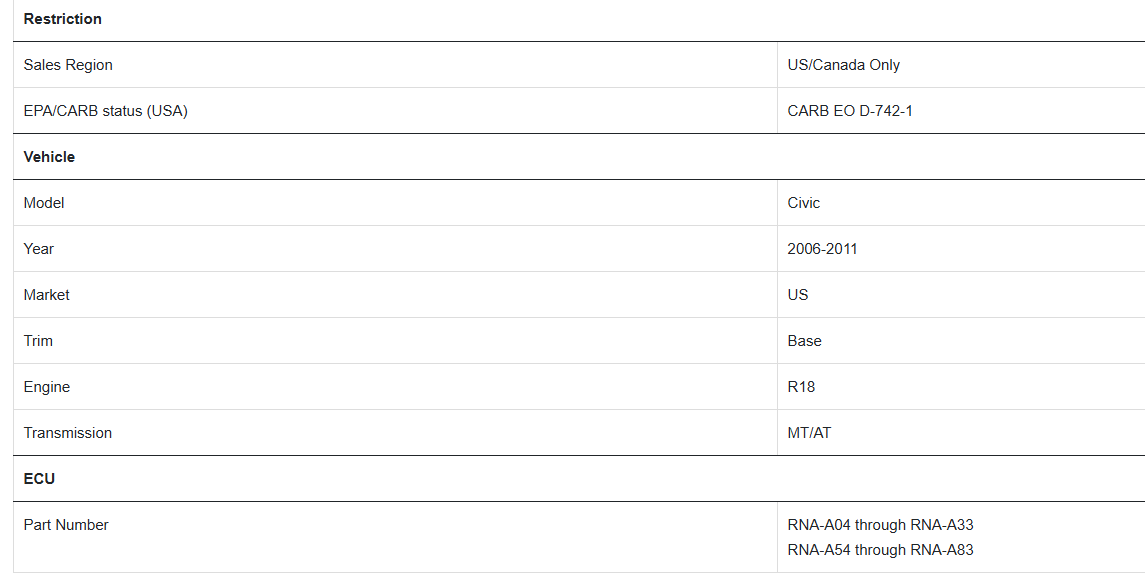Viewport: 1145px width, 577px height.
Task: Click the ECU section header
Action: click(x=39, y=479)
